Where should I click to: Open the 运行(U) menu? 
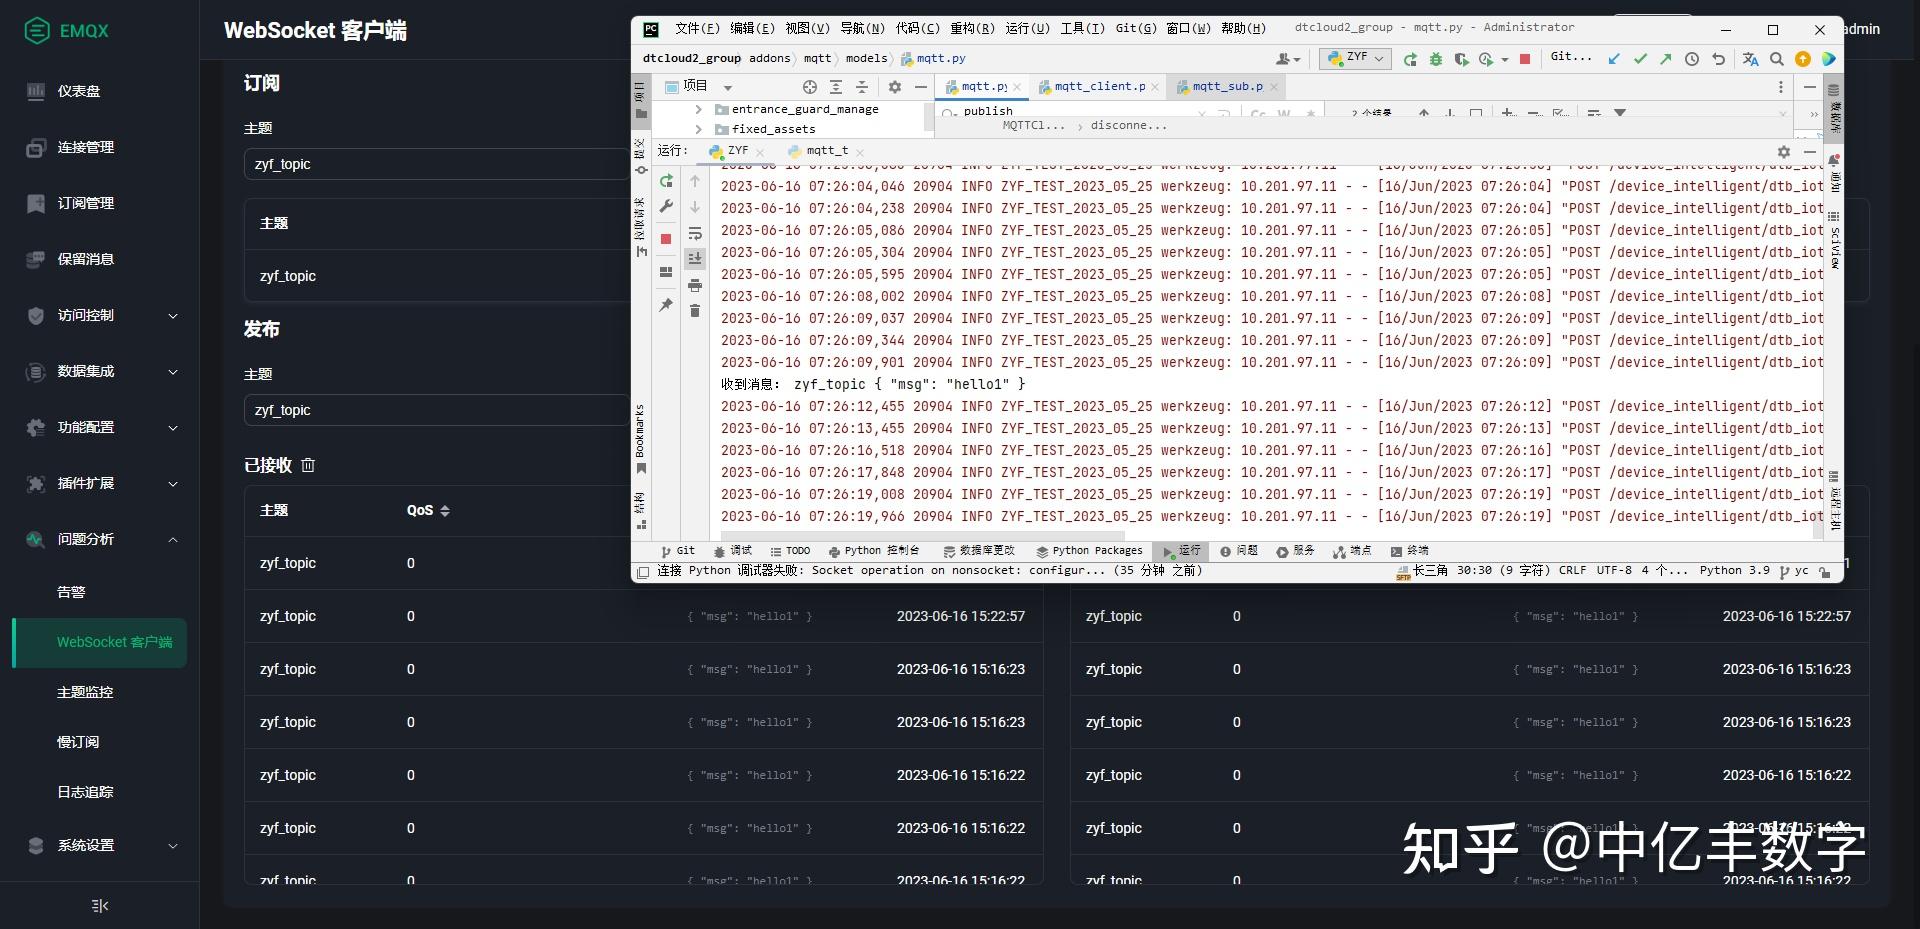[1026, 29]
